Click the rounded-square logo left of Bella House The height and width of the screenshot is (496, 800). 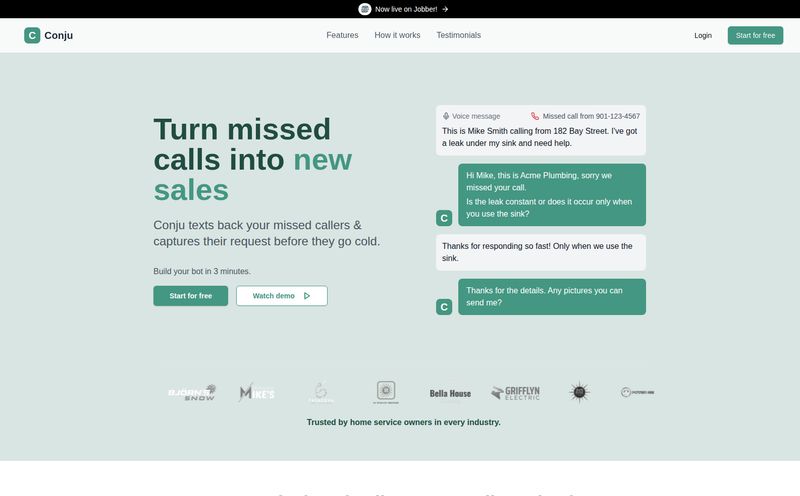(386, 392)
